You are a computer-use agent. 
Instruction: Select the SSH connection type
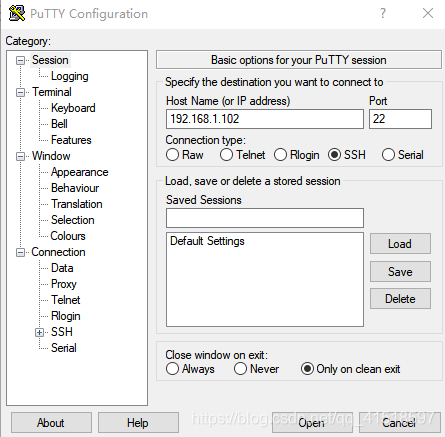[x=334, y=155]
